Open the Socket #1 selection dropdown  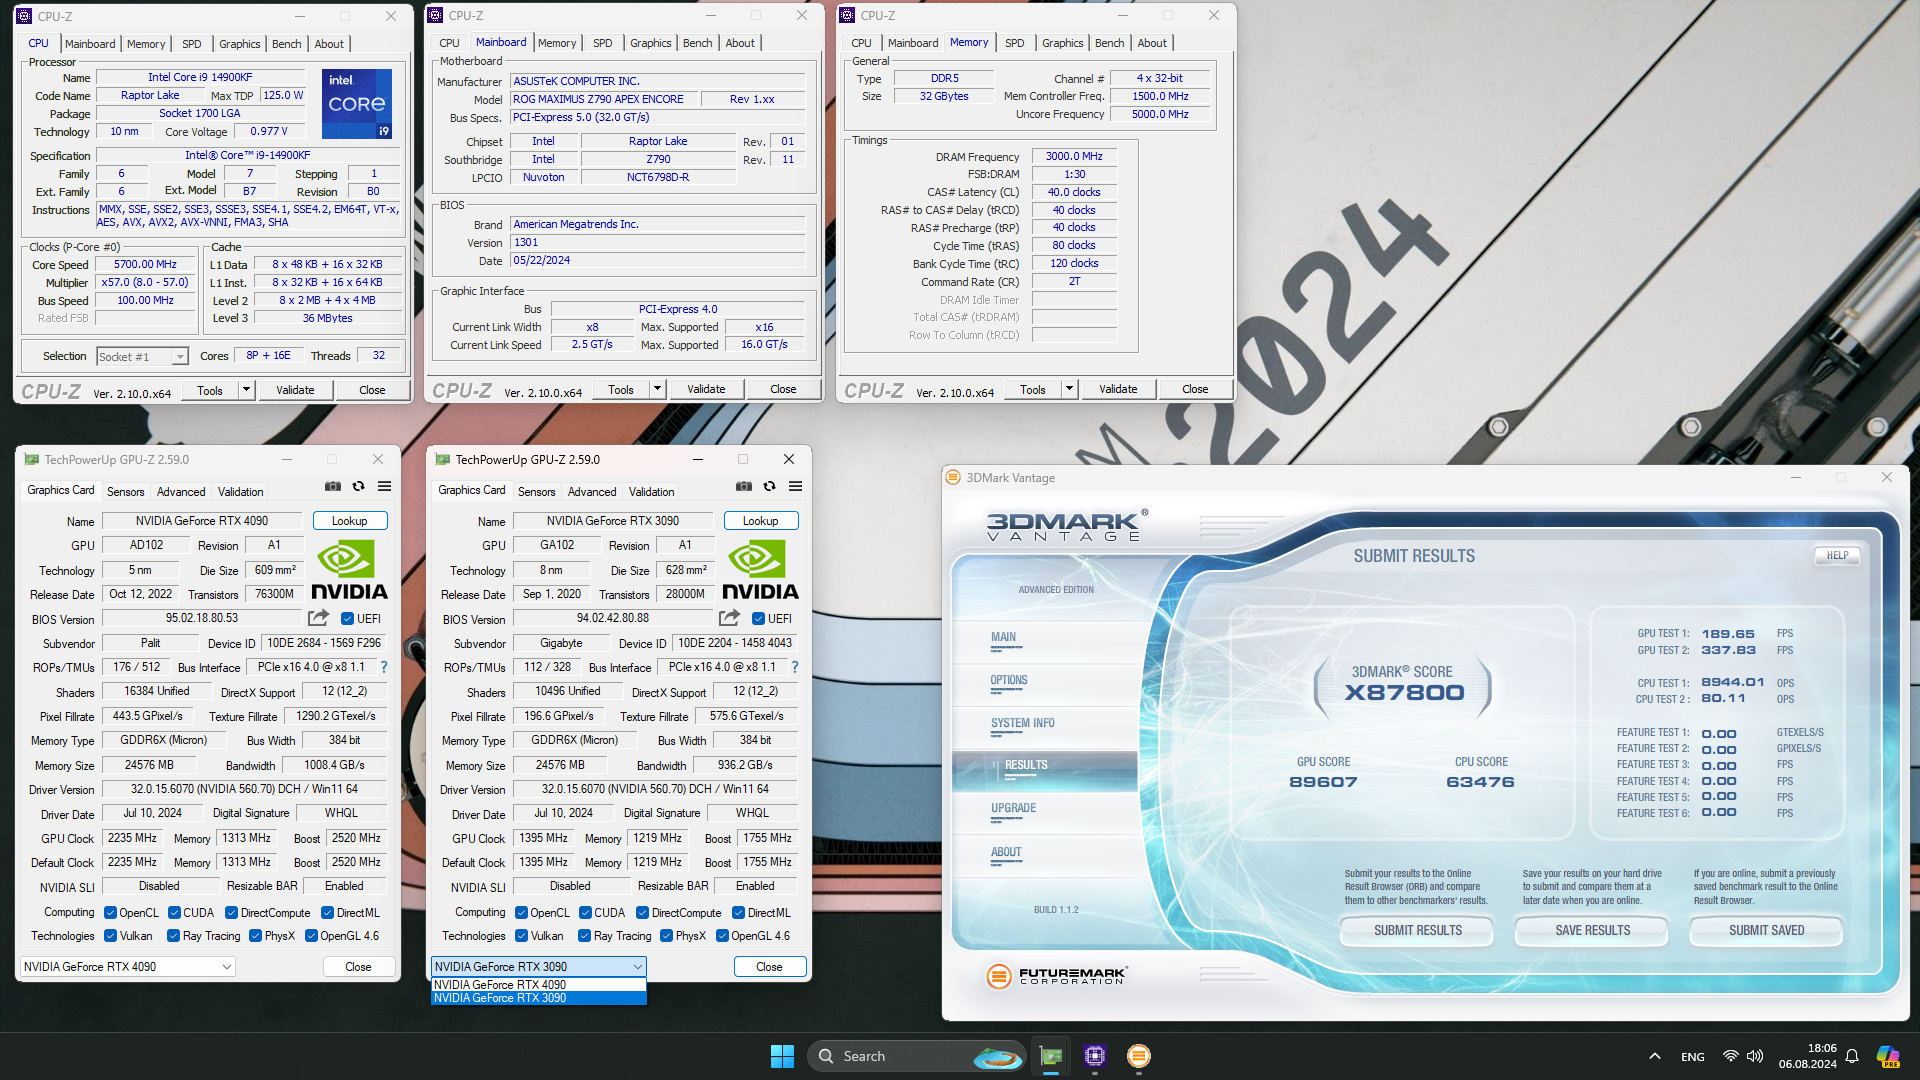click(142, 357)
